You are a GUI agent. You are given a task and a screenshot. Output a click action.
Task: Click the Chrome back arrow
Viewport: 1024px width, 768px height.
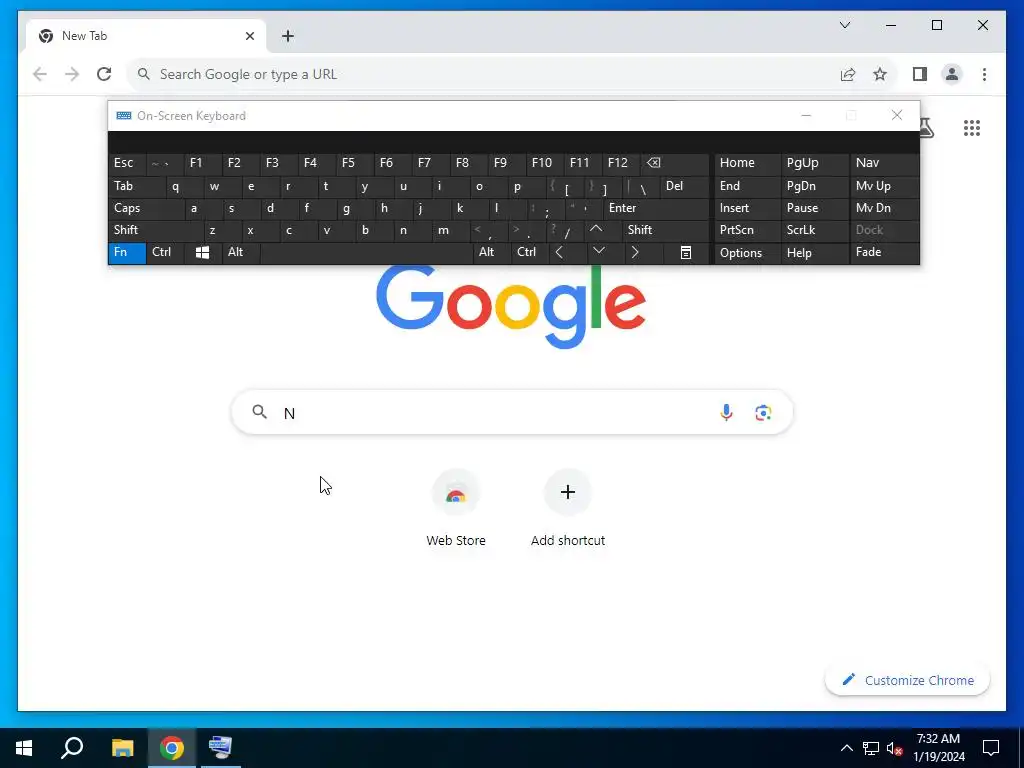click(40, 74)
